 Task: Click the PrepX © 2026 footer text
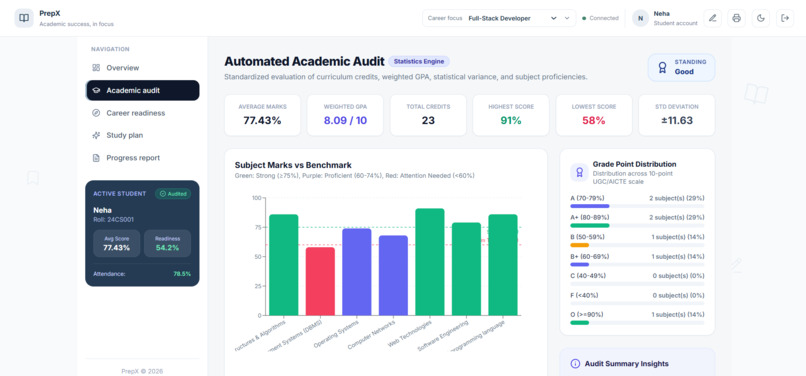pos(142,371)
